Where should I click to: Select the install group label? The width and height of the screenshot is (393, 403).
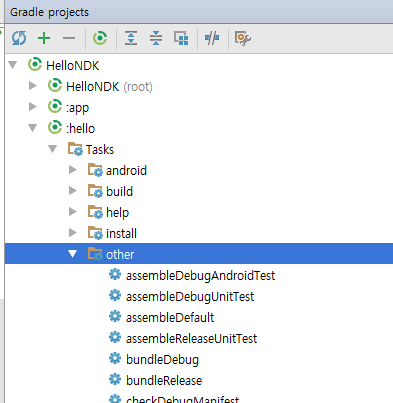[x=121, y=234]
